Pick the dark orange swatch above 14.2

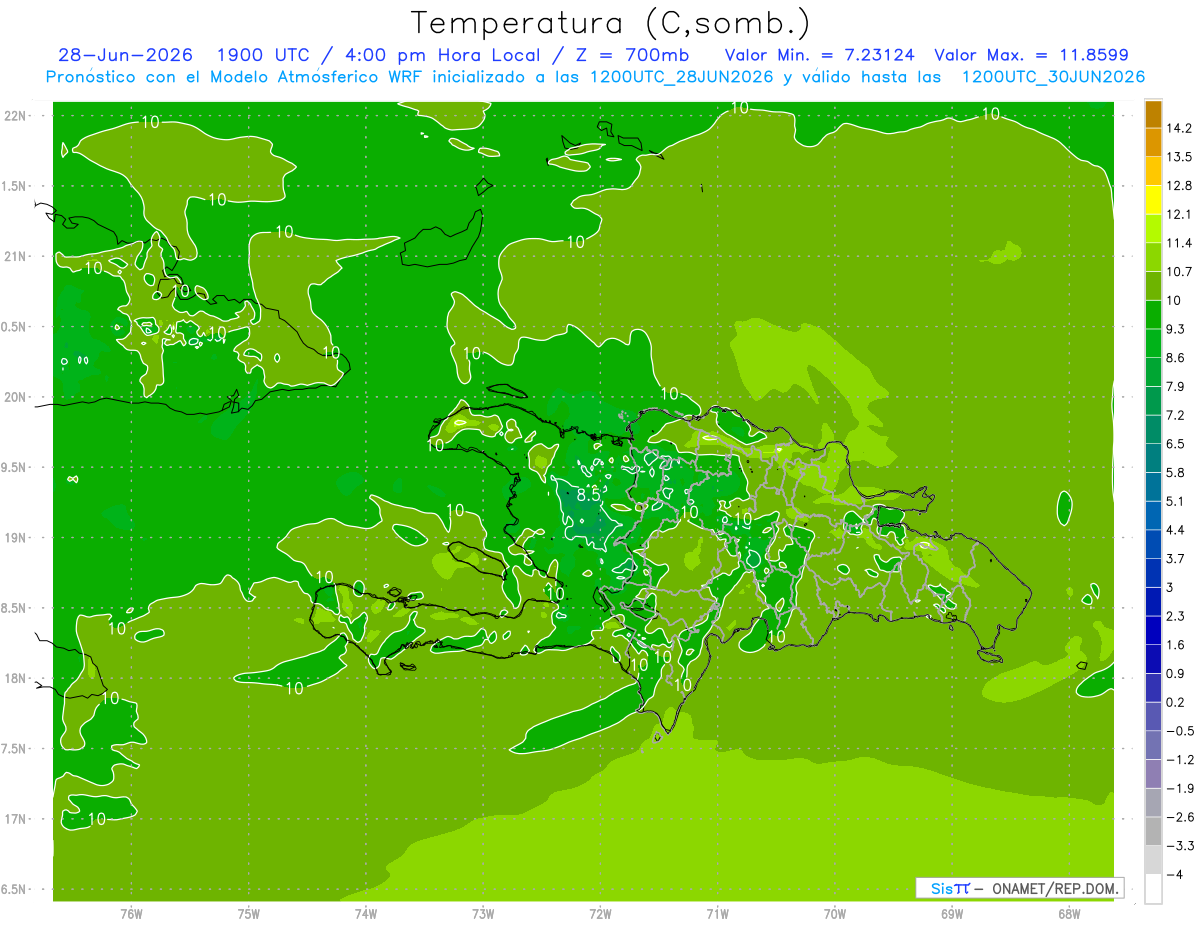click(1153, 114)
